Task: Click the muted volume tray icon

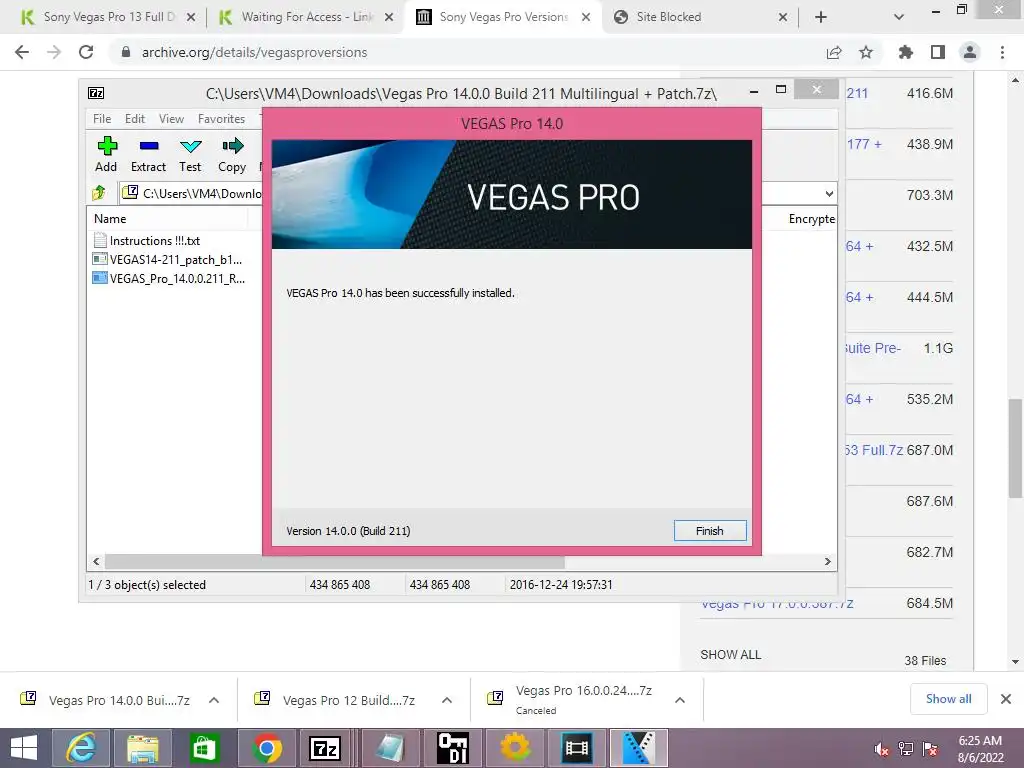Action: pos(881,748)
